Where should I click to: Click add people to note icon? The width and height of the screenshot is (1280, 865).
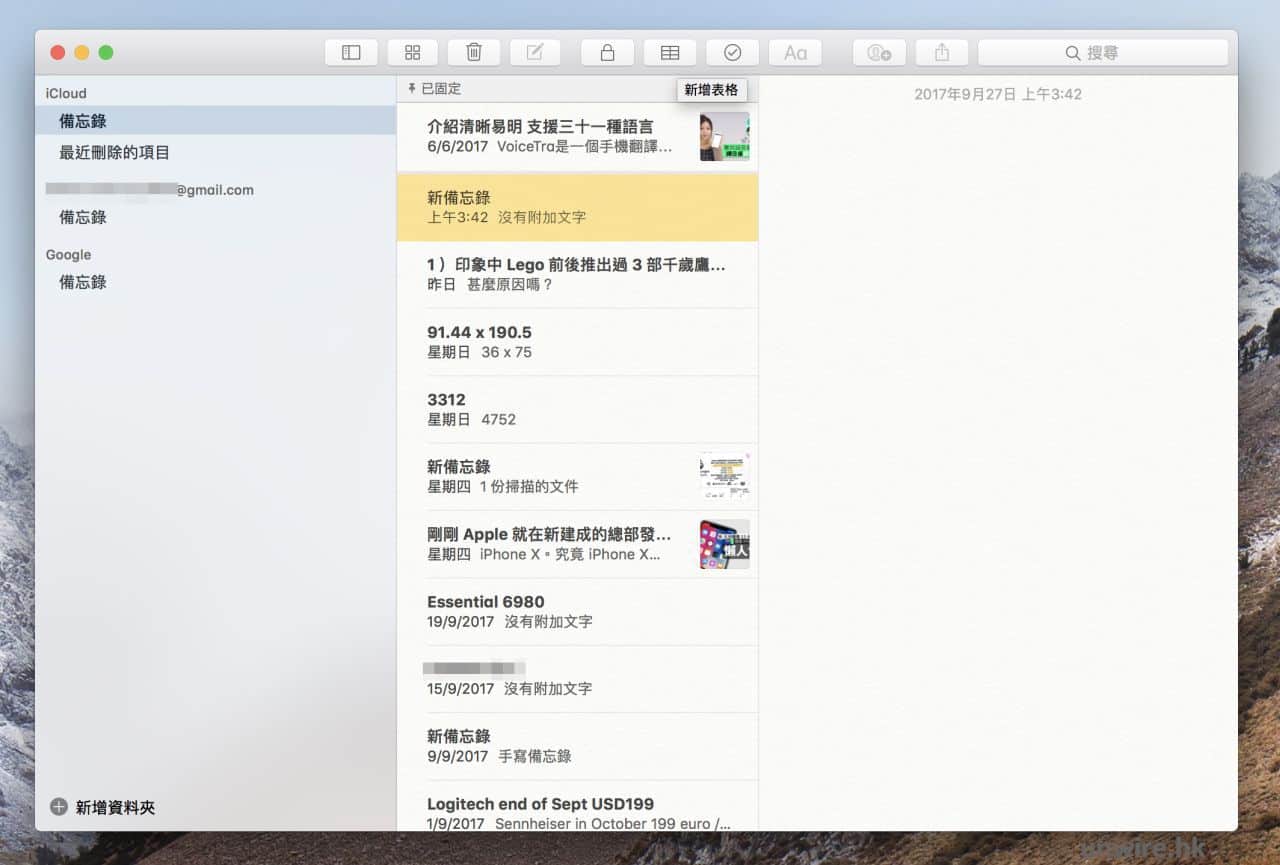tap(879, 53)
